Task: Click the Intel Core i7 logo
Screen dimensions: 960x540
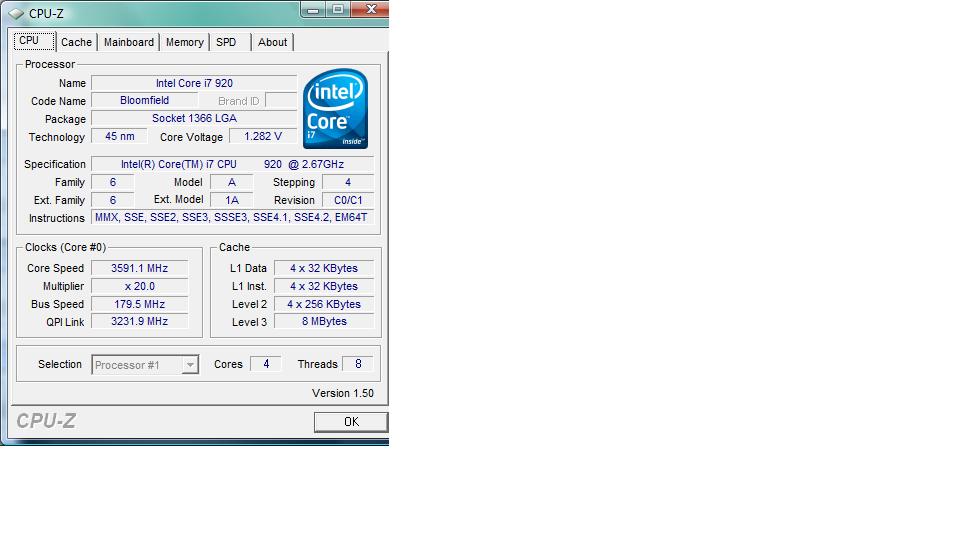Action: coord(336,108)
